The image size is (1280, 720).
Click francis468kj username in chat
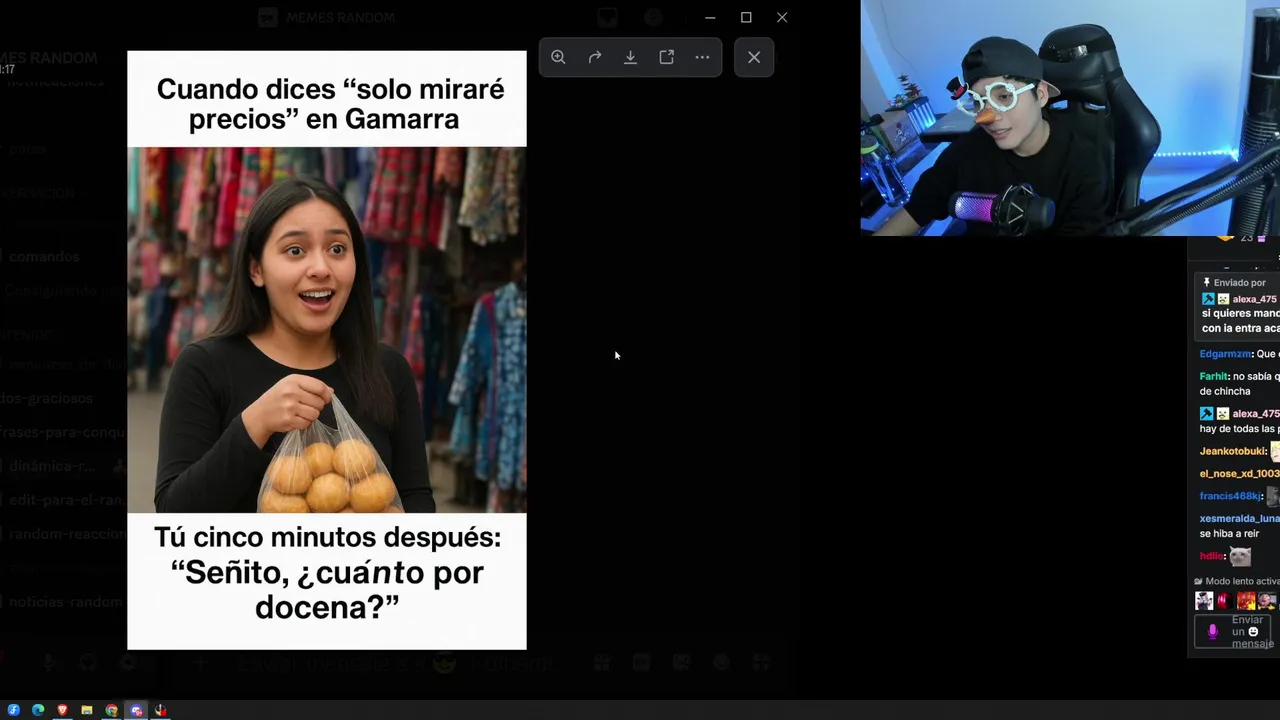pyautogui.click(x=1230, y=496)
